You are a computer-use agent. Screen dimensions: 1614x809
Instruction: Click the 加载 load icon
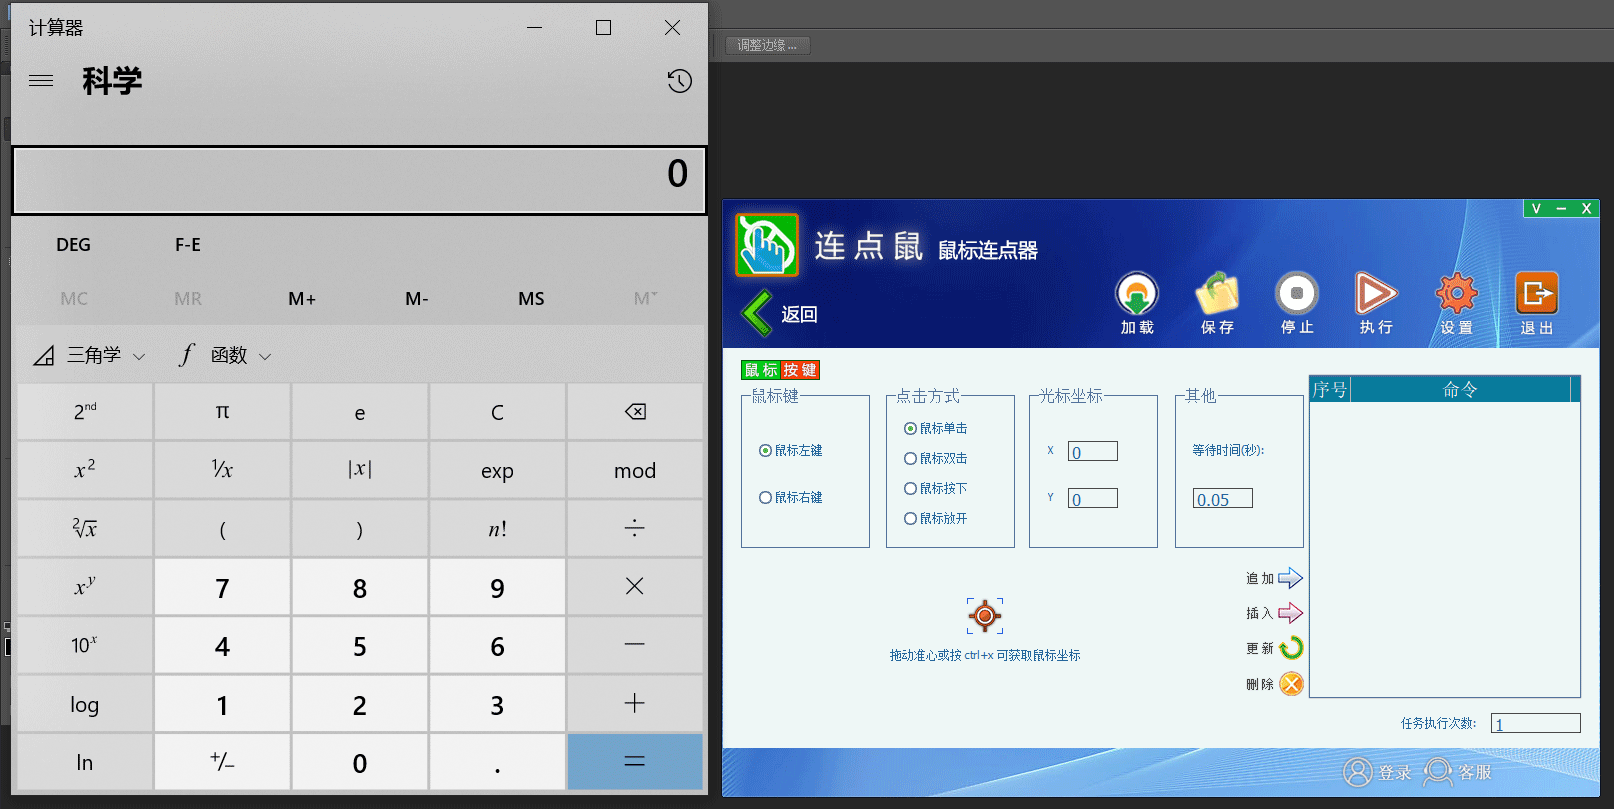tap(1137, 294)
